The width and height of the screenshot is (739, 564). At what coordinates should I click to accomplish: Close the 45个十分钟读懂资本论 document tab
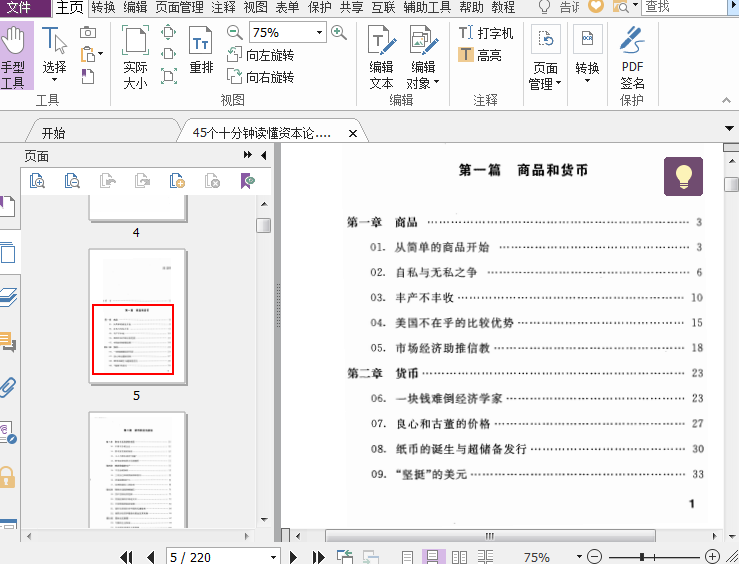coord(353,133)
